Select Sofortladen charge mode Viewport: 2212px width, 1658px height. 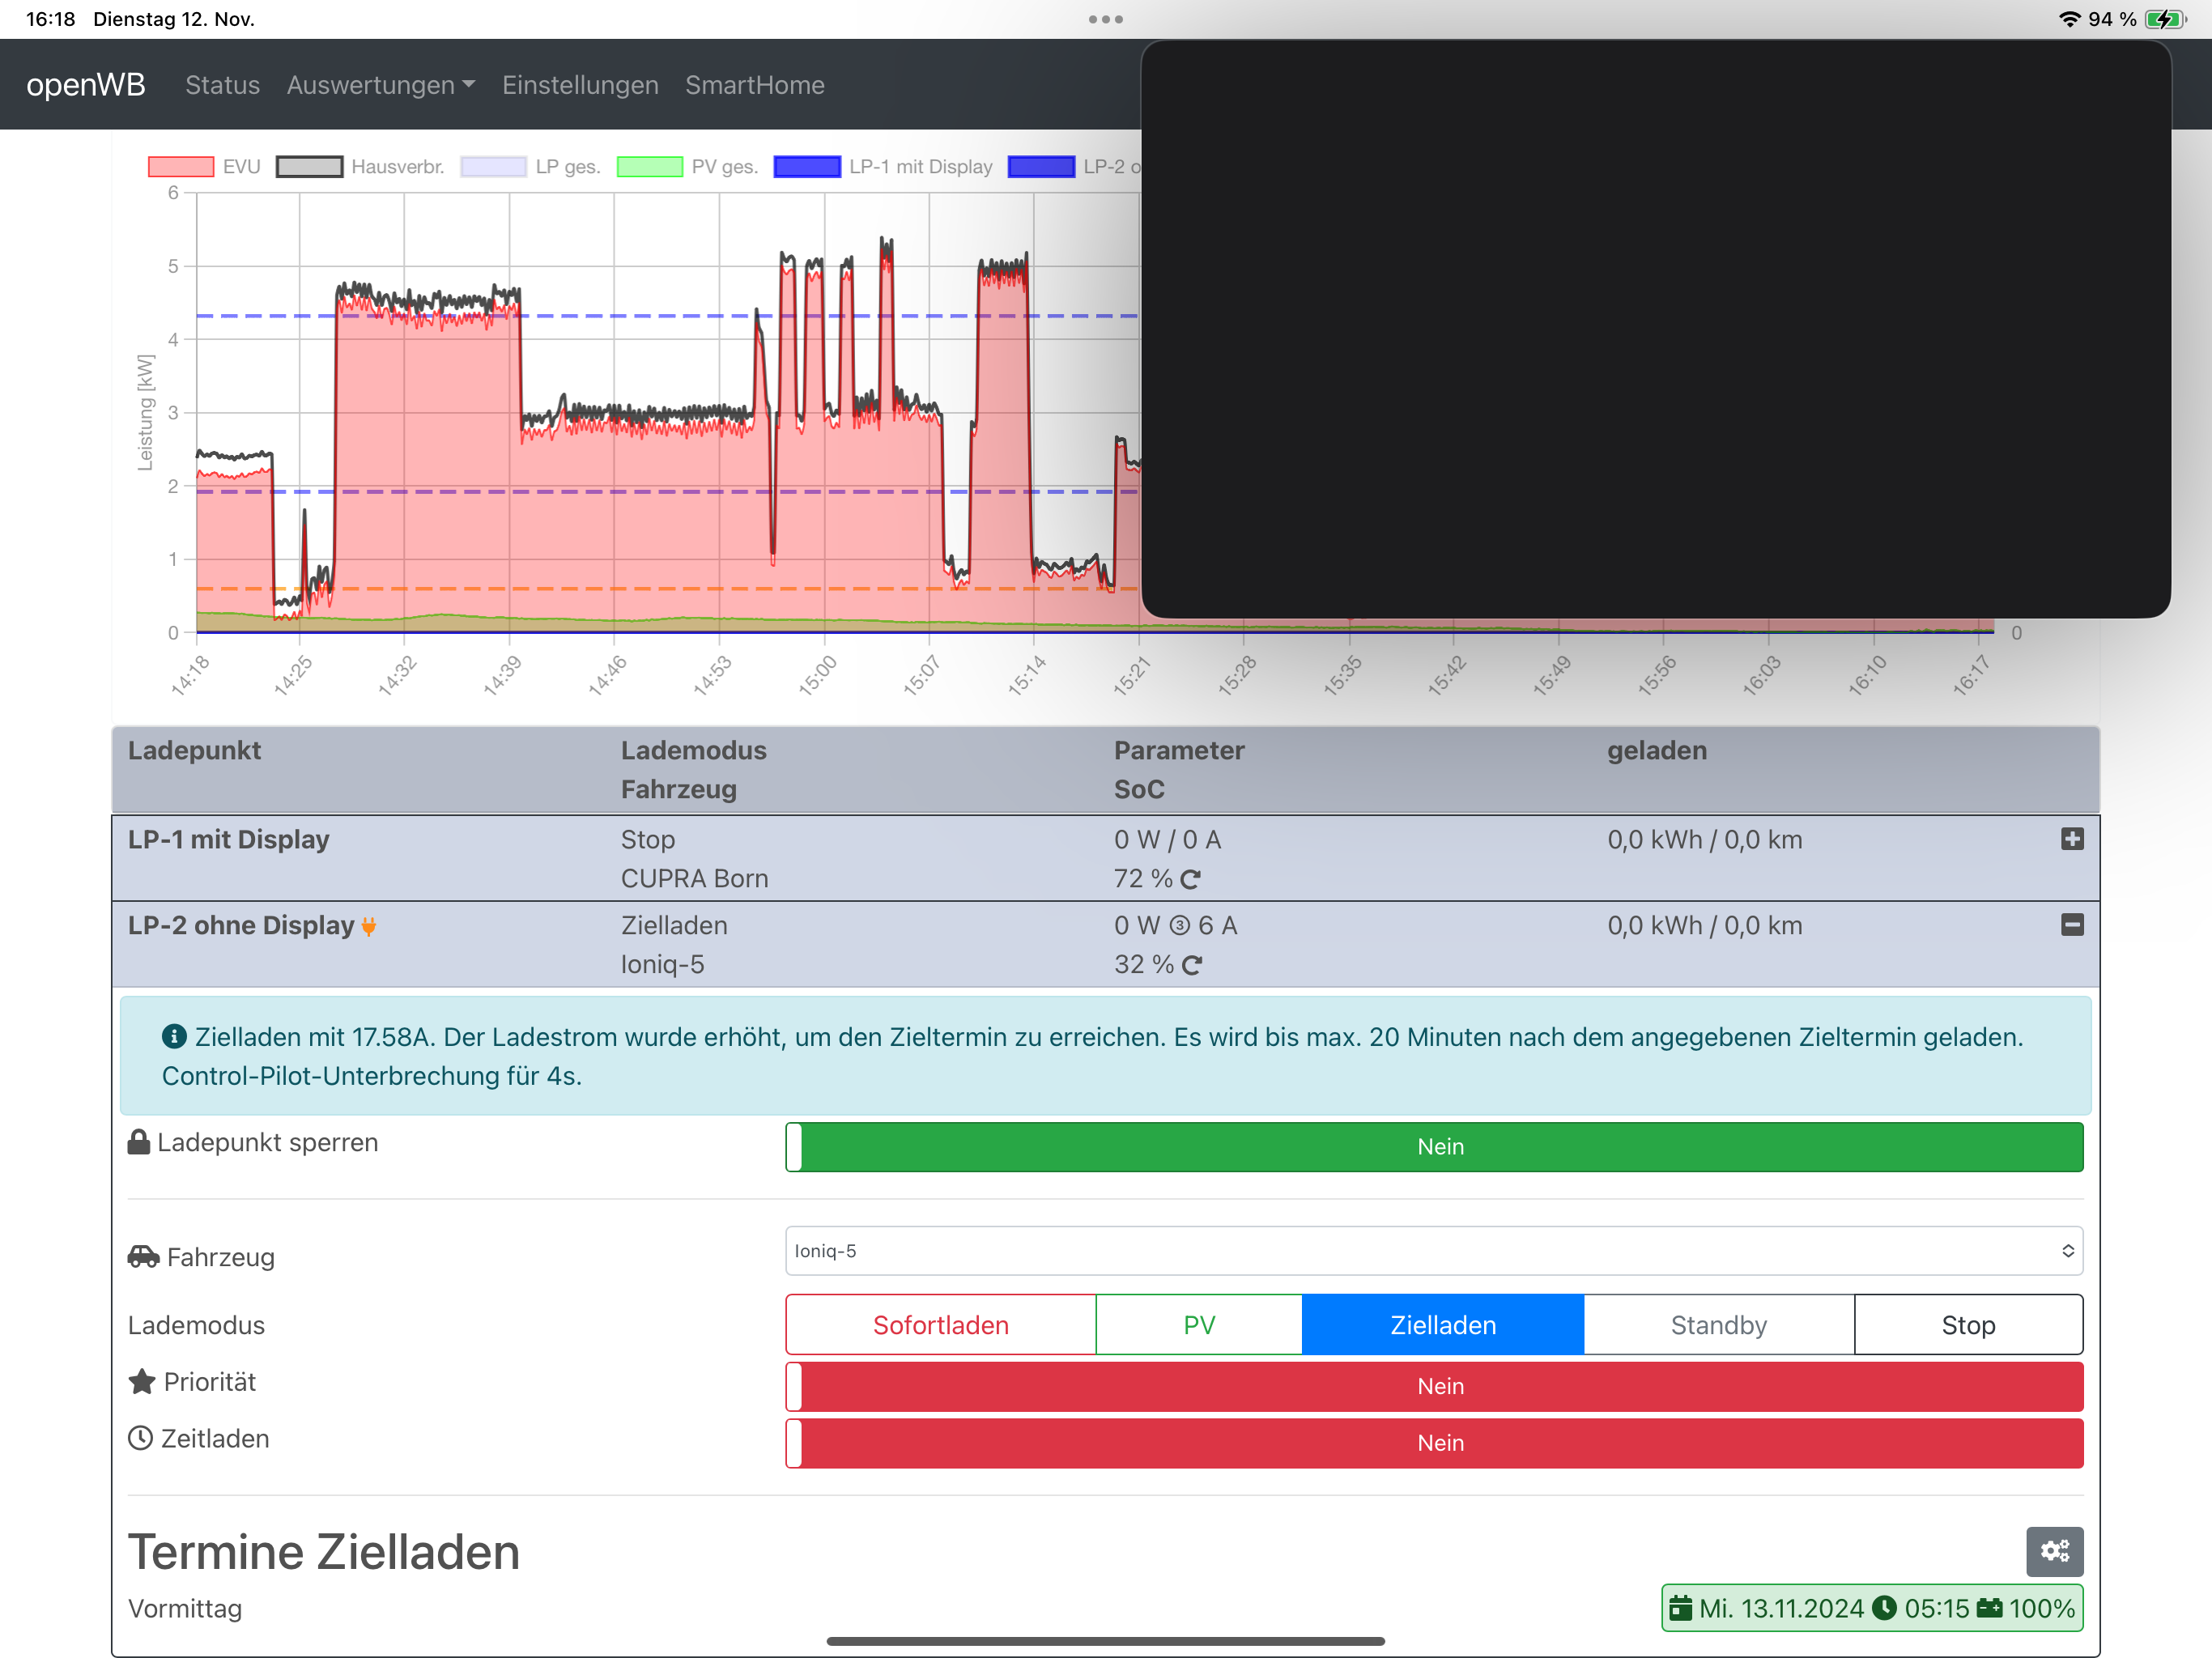pos(940,1325)
